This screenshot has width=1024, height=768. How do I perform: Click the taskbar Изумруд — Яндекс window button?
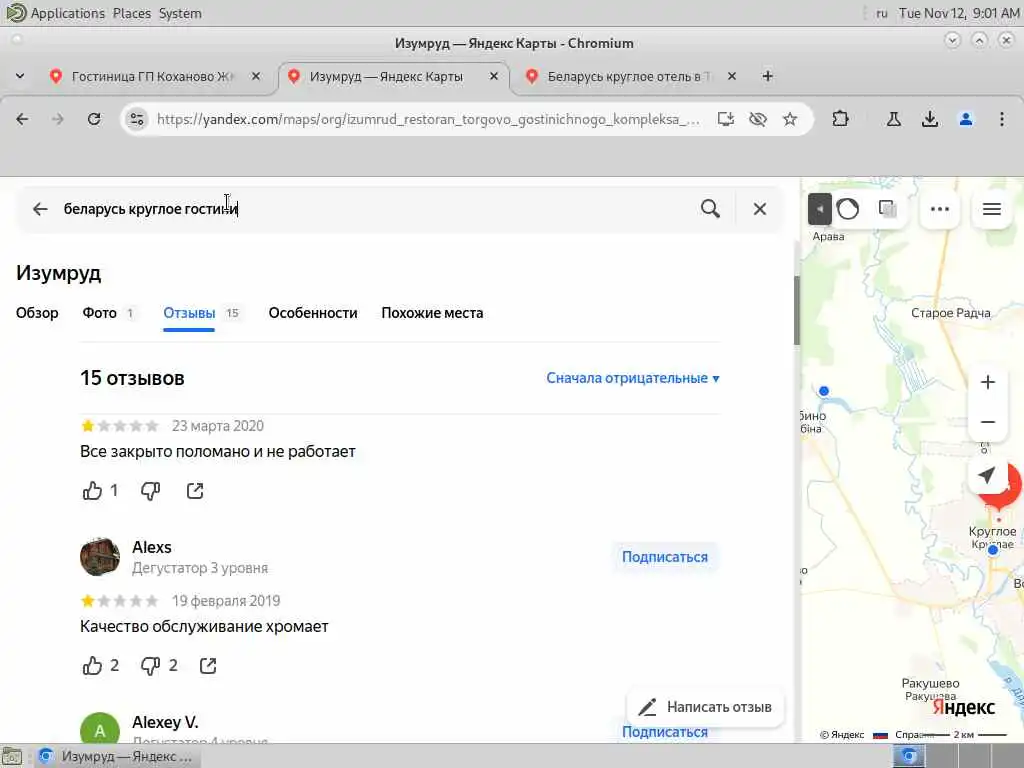click(116, 756)
